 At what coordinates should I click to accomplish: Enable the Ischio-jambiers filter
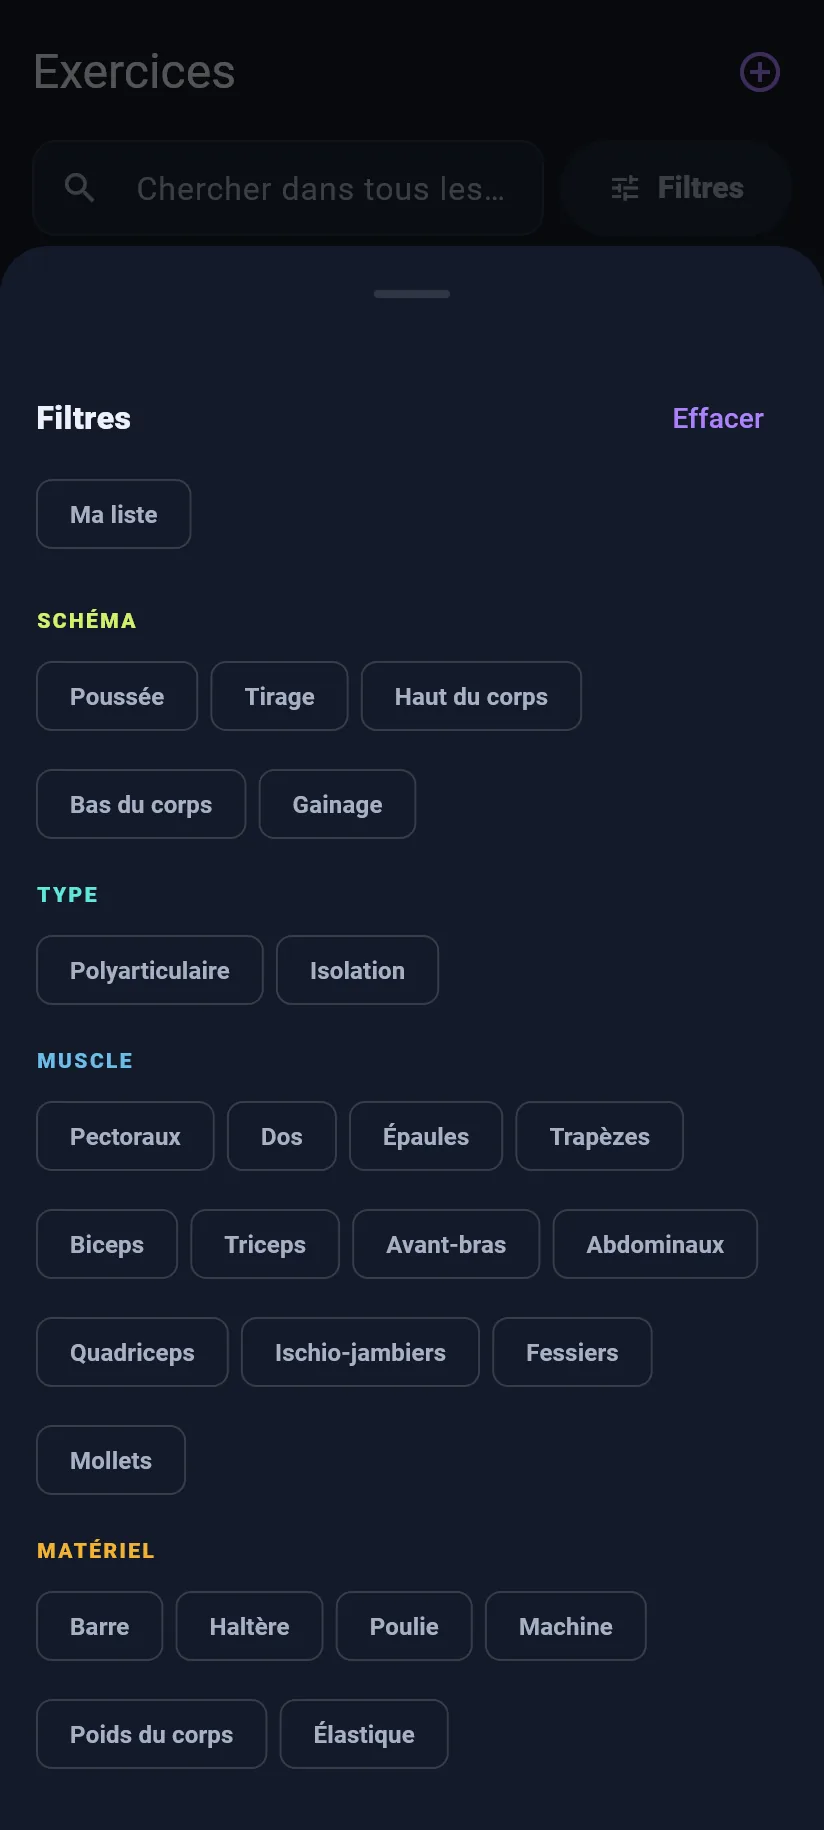(x=360, y=1352)
